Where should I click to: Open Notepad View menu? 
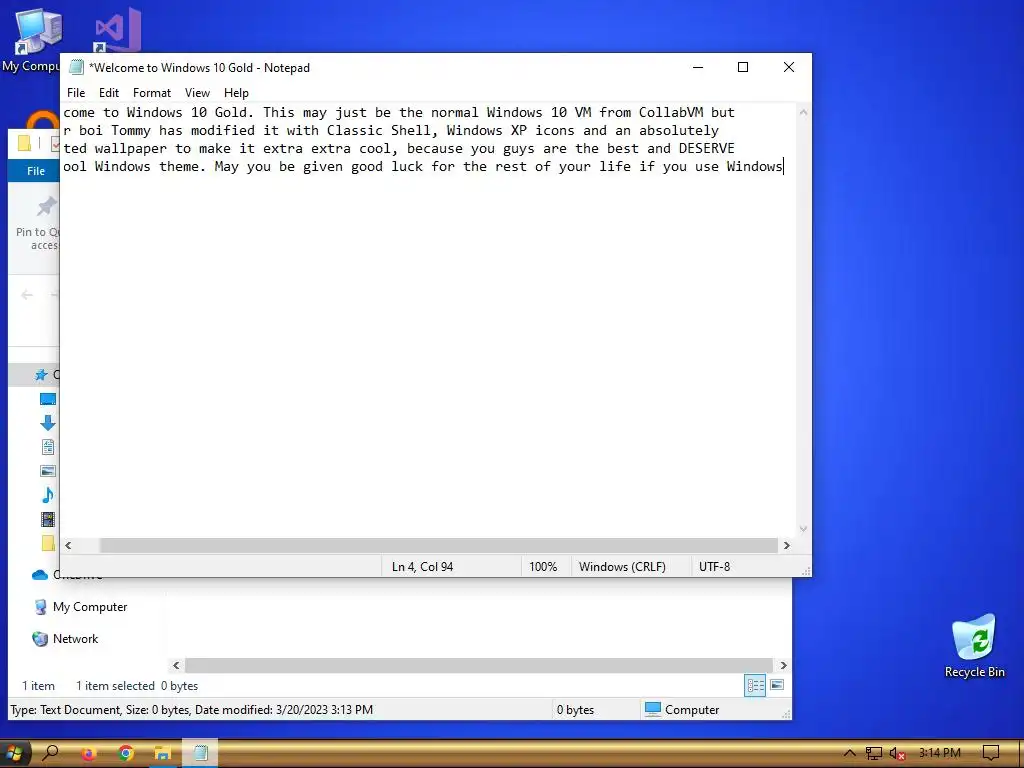pos(197,93)
